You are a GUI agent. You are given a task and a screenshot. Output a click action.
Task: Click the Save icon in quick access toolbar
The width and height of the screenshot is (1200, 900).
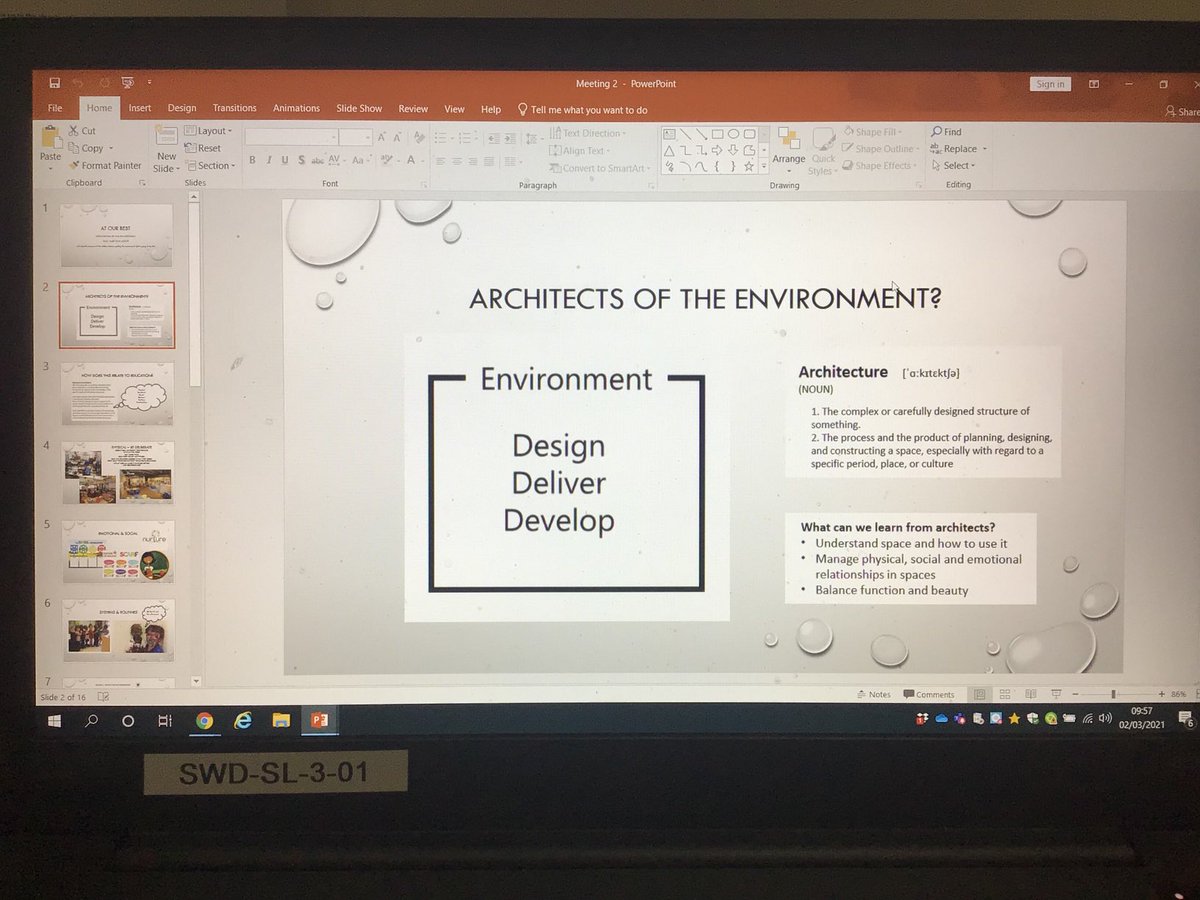tap(54, 82)
